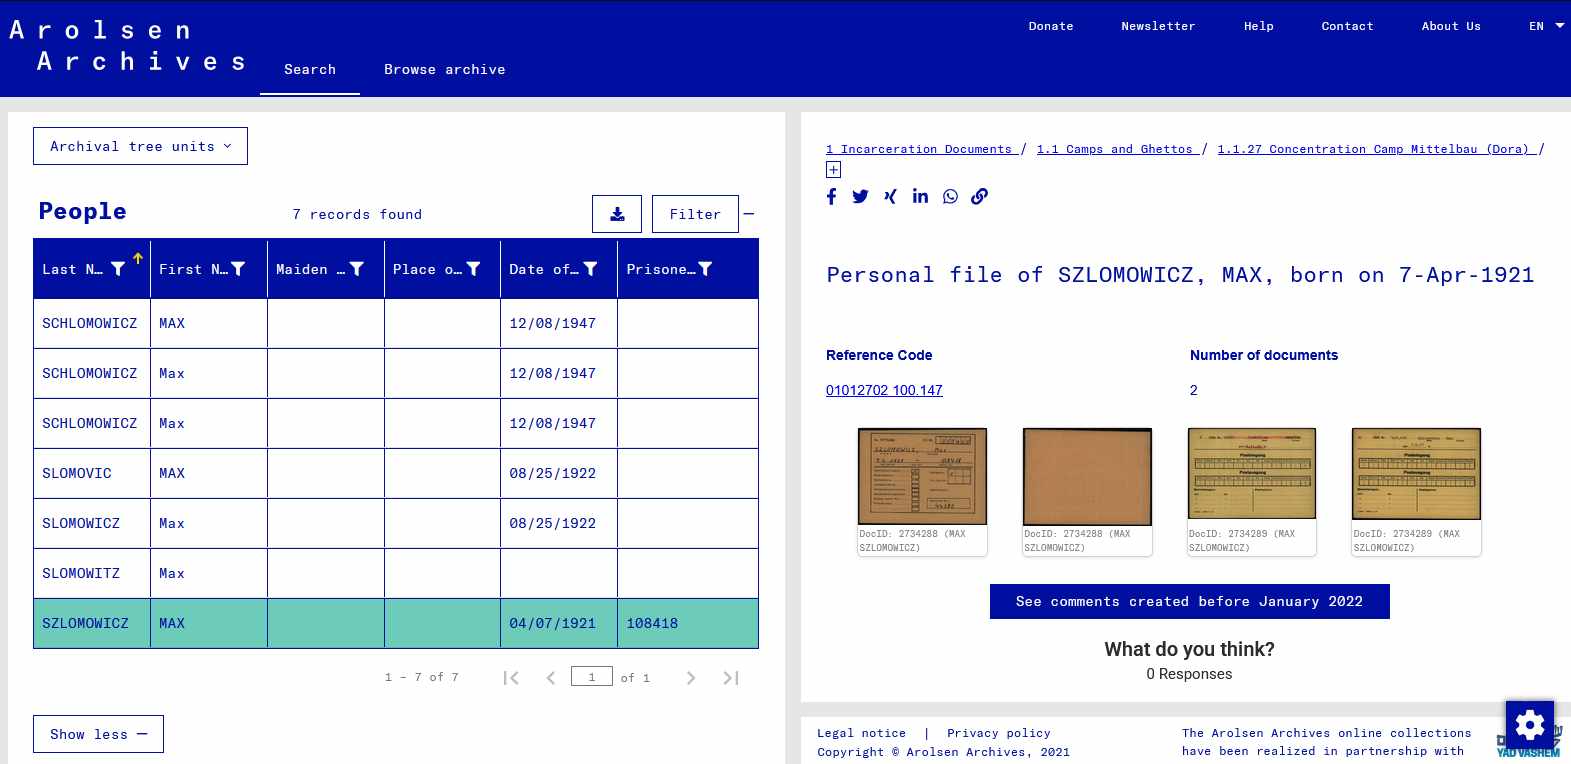Switch to the Browse archive tab
Image resolution: width=1571 pixels, height=764 pixels.
[x=444, y=69]
